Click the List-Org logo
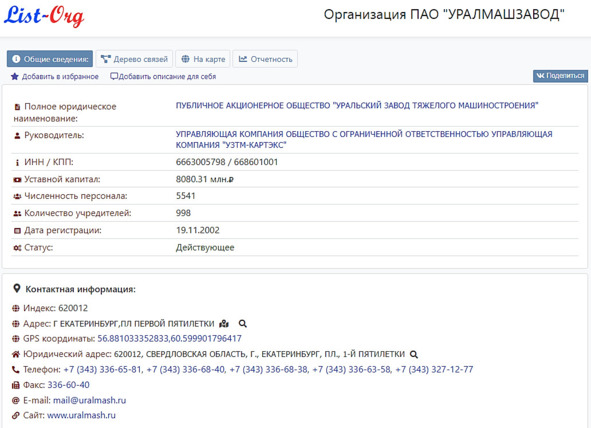Screen dimensions: 591x428 coord(44,16)
